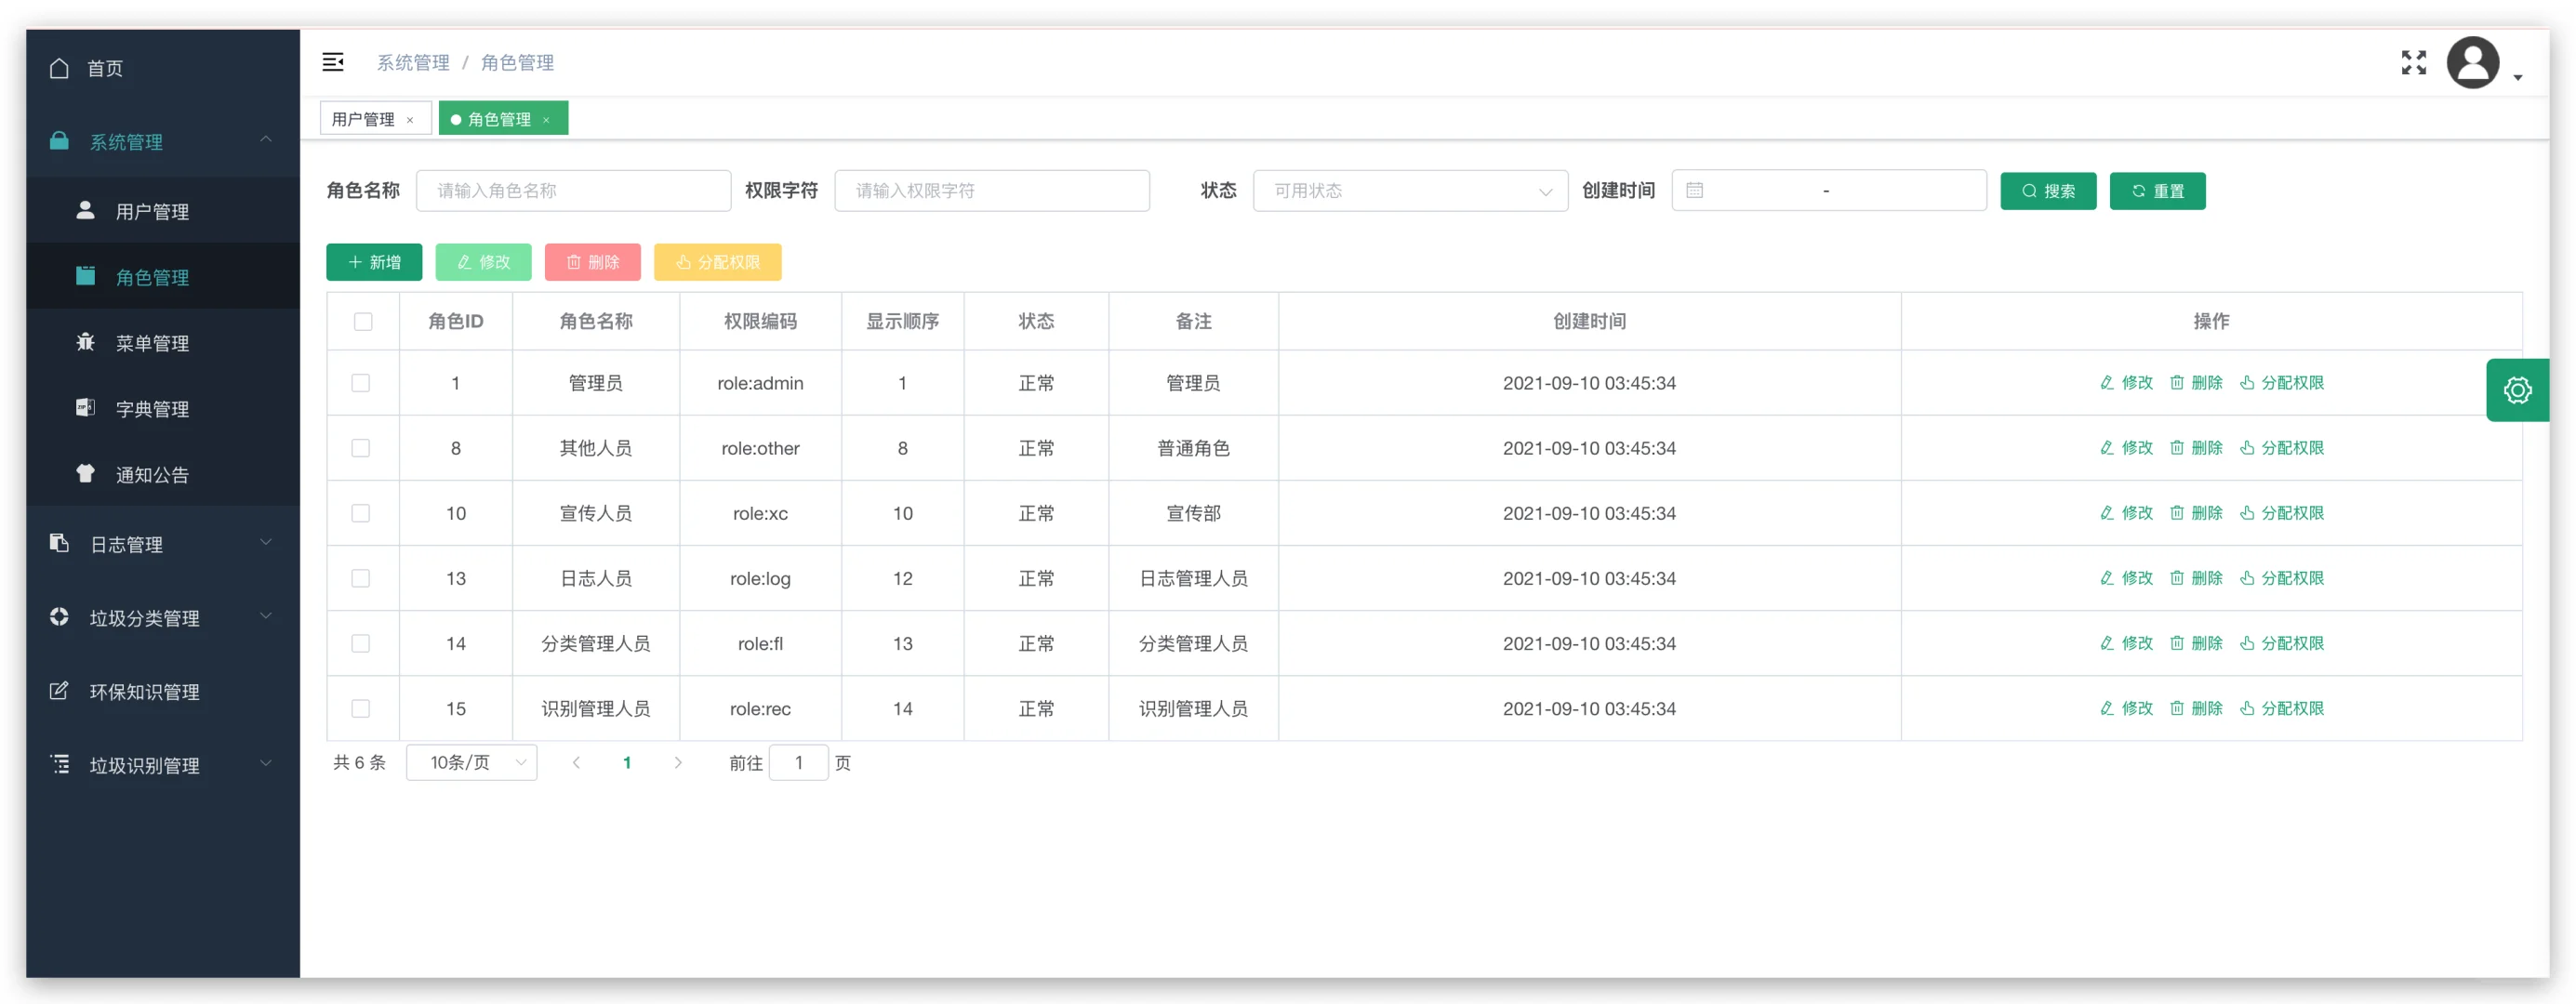Click the green 新增 button
This screenshot has width=2576, height=1004.
(x=374, y=262)
